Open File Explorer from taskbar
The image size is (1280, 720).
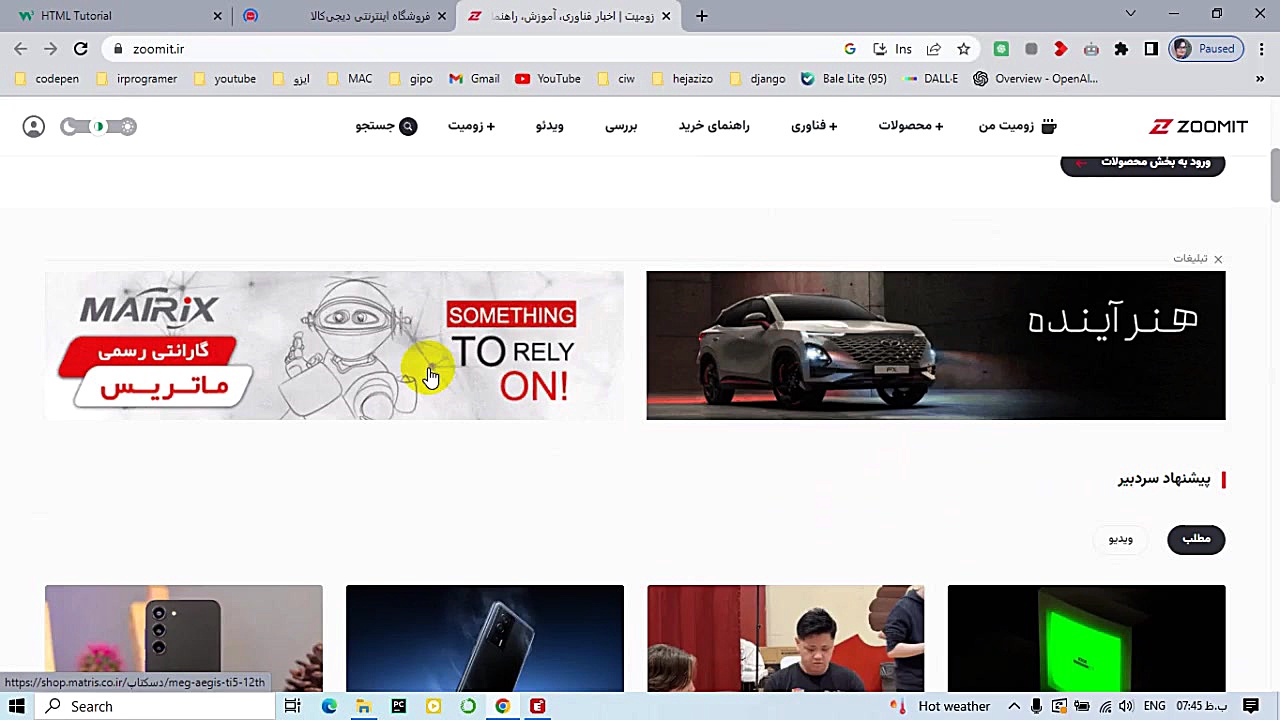tap(363, 706)
